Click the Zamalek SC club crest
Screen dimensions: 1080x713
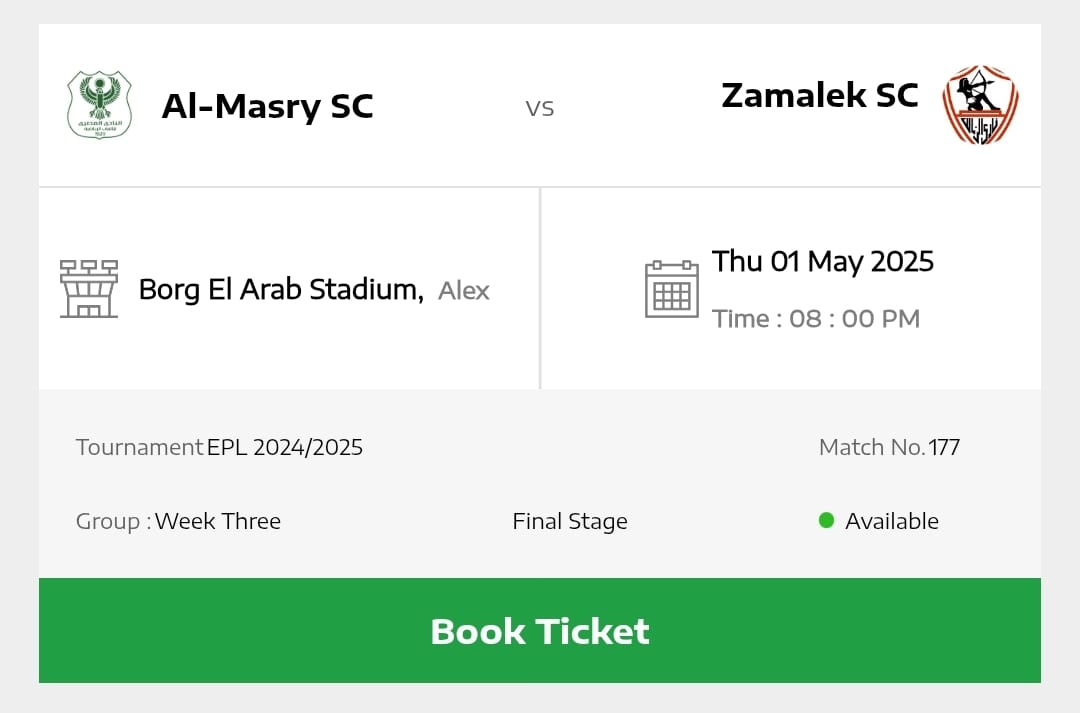980,105
